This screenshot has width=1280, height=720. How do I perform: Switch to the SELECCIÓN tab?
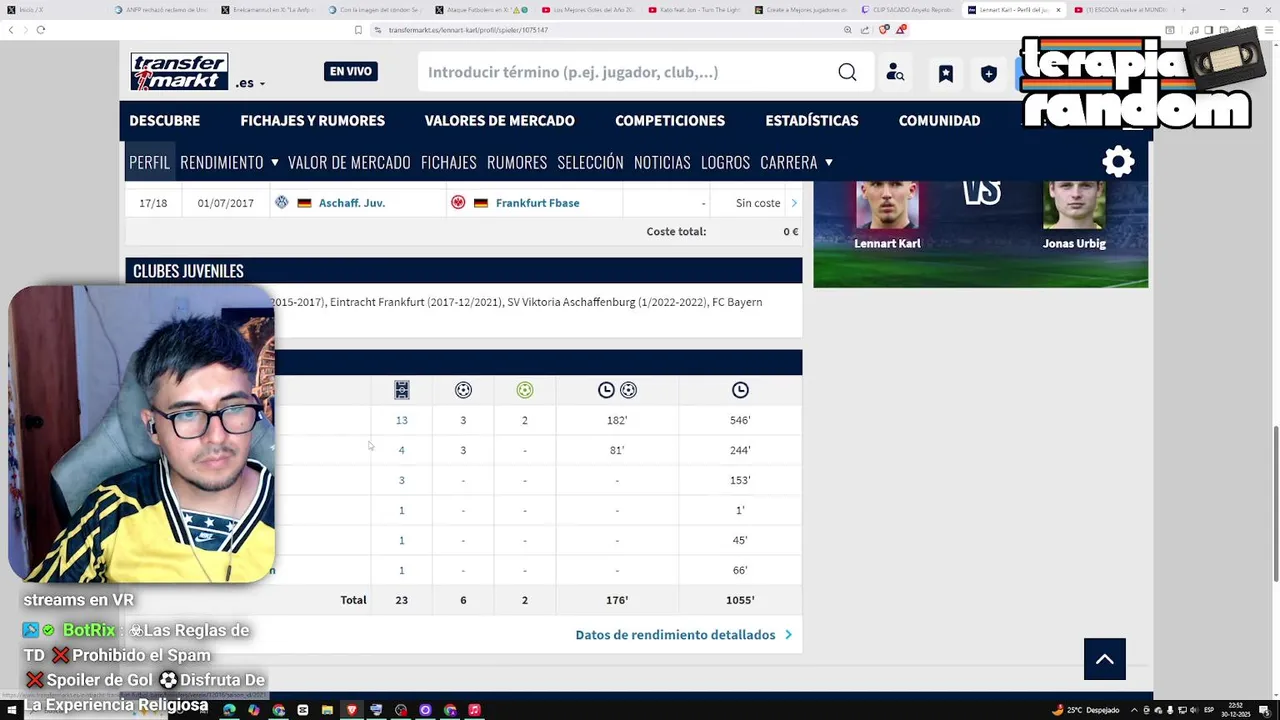coord(590,162)
